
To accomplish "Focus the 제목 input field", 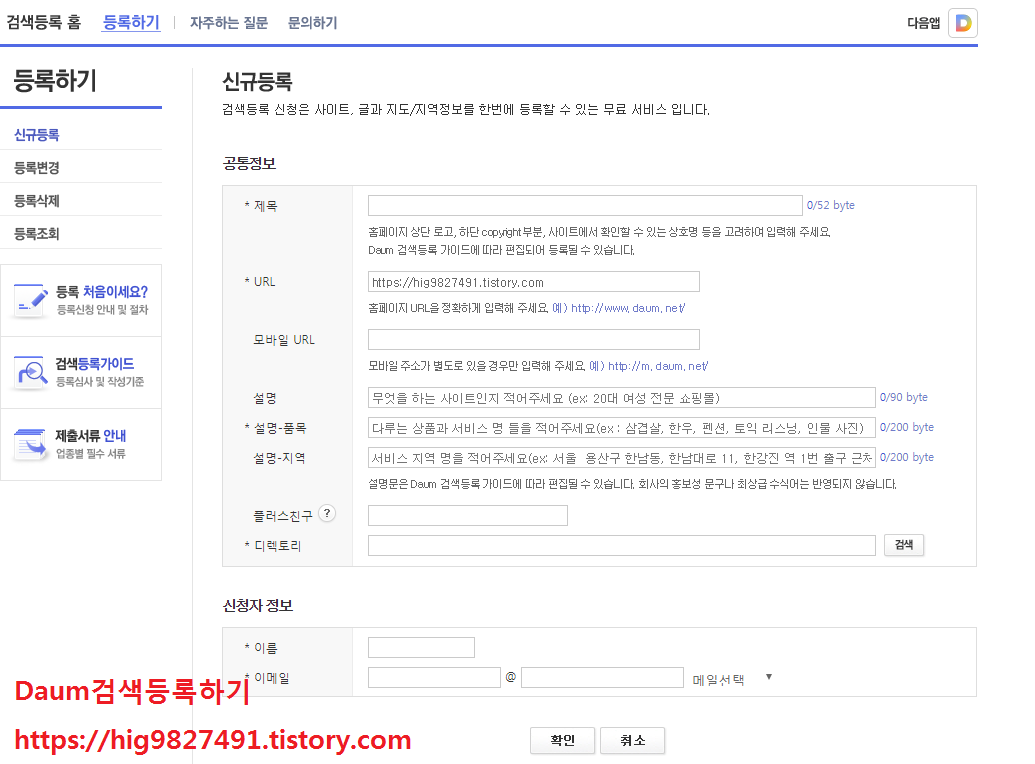I will point(585,205).
